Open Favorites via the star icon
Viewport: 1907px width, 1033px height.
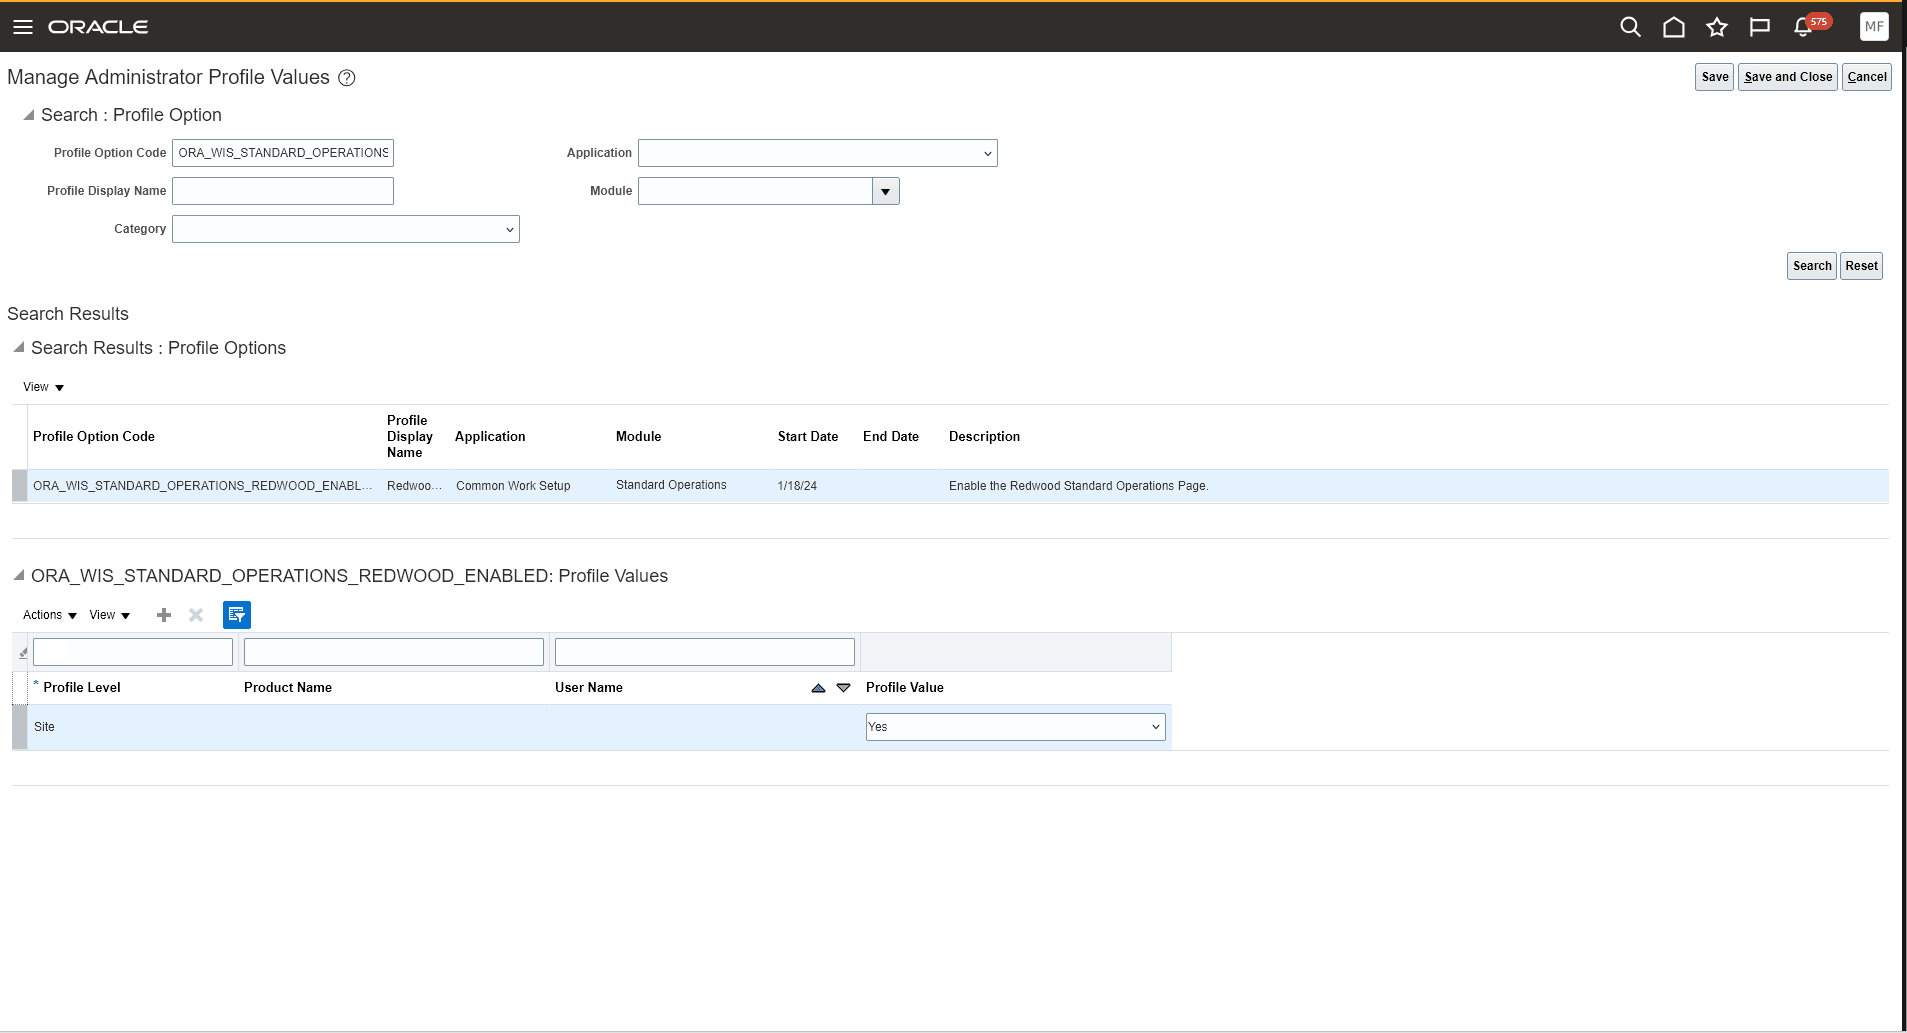(1716, 28)
